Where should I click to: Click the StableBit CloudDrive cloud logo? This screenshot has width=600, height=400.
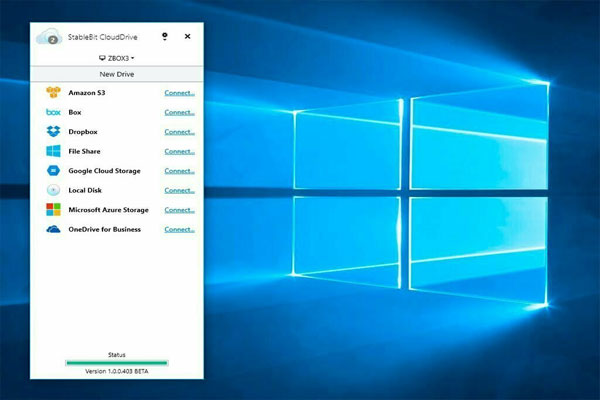pos(49,37)
